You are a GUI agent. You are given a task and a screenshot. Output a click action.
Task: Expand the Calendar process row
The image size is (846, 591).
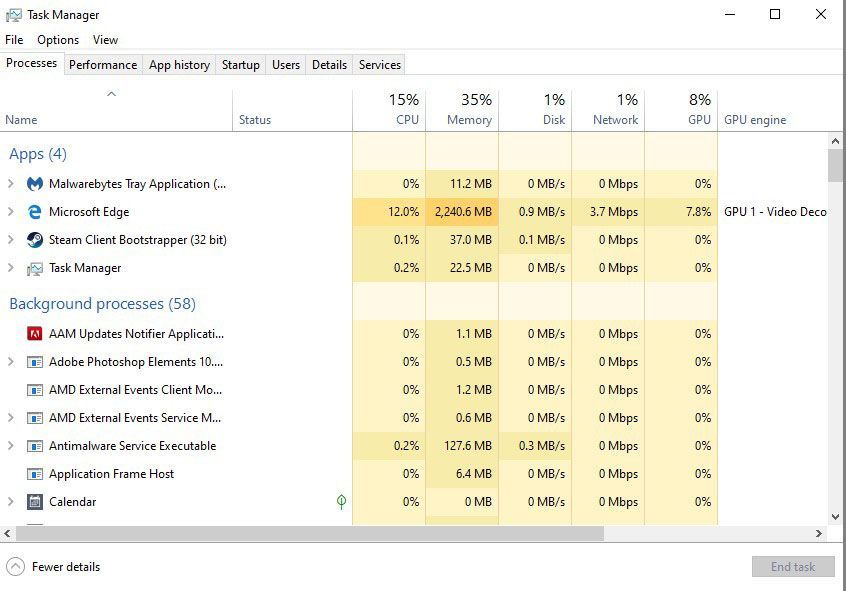(10, 502)
